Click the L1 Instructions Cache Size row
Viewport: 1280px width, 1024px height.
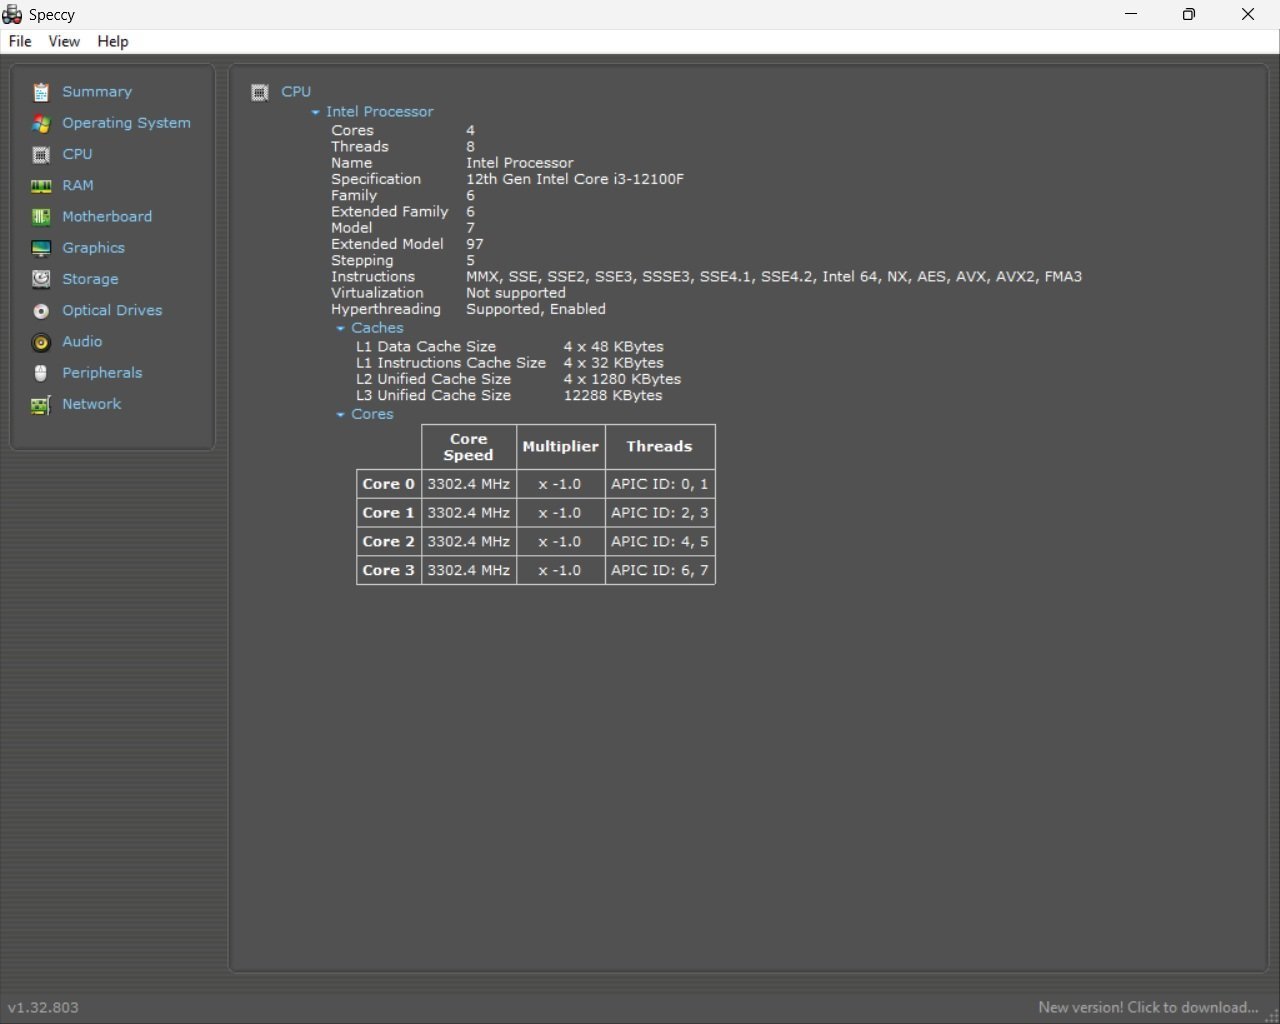tap(510, 363)
